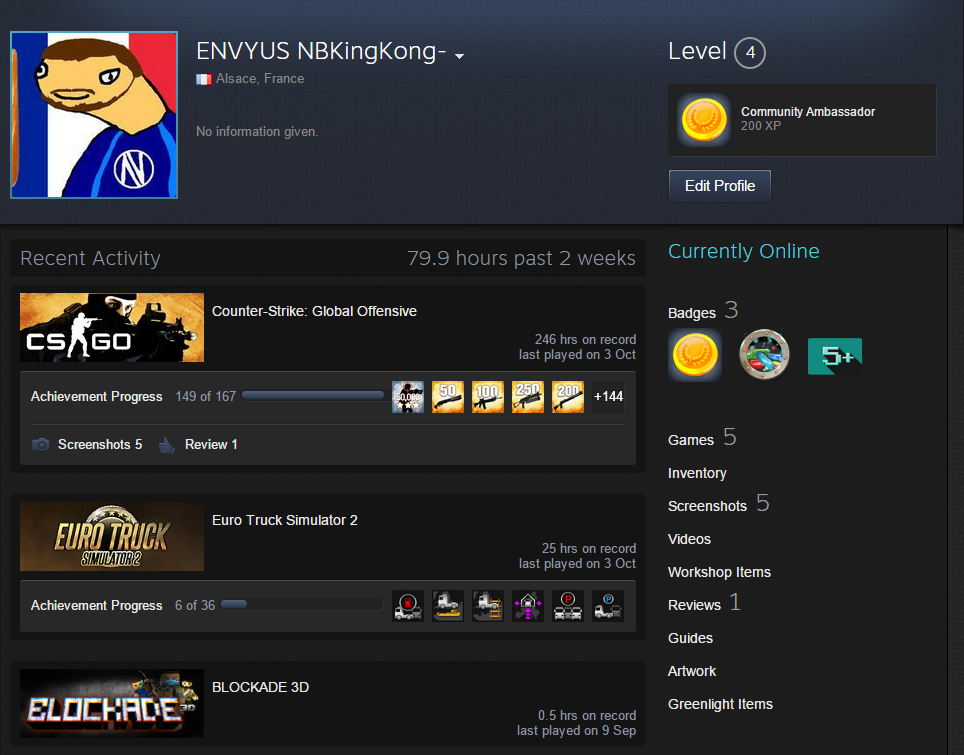This screenshot has height=755, width=964.
Task: Open the Euro Truck Simulator 2 banner
Action: pyautogui.click(x=112, y=536)
